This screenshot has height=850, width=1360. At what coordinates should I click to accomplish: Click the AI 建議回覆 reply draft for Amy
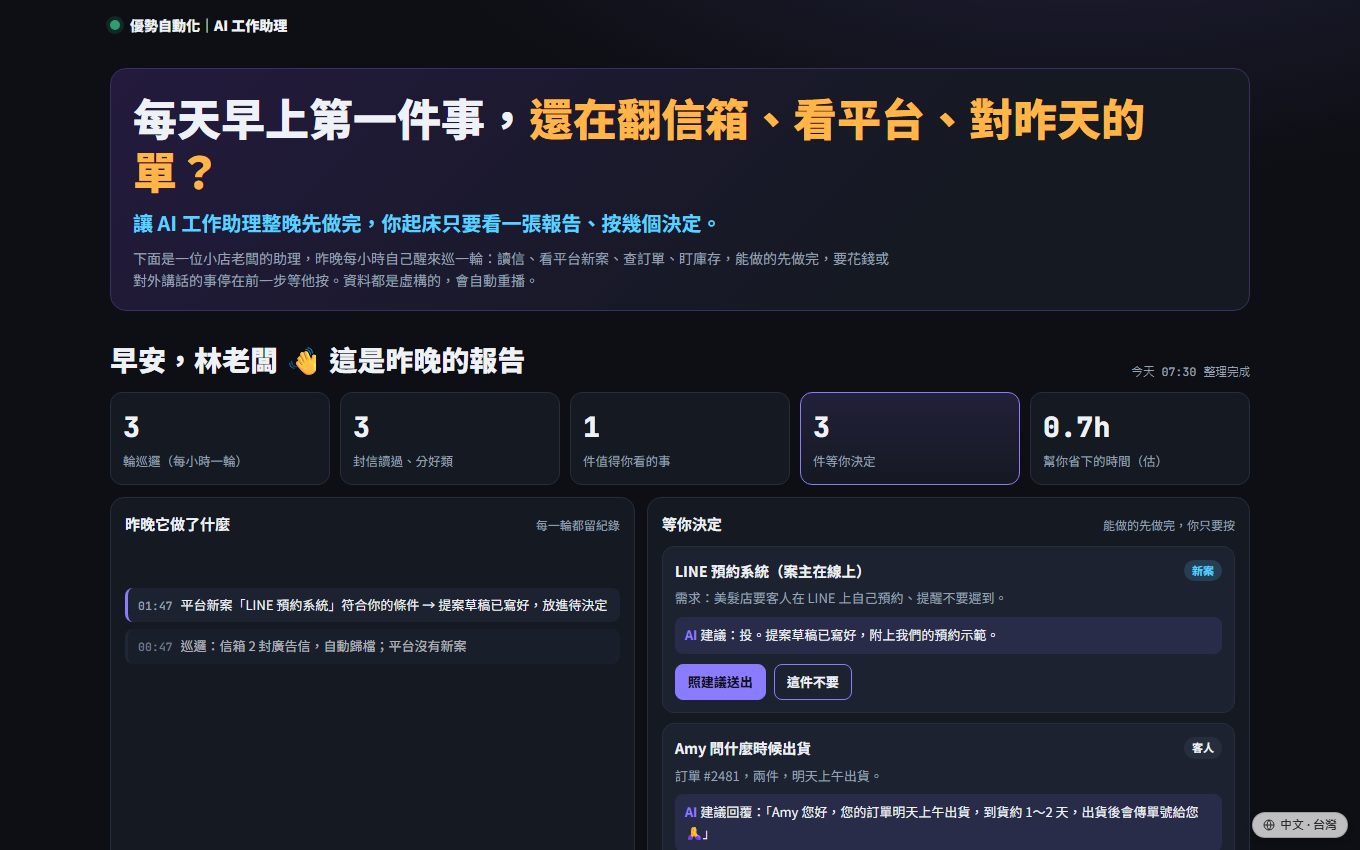(948, 822)
